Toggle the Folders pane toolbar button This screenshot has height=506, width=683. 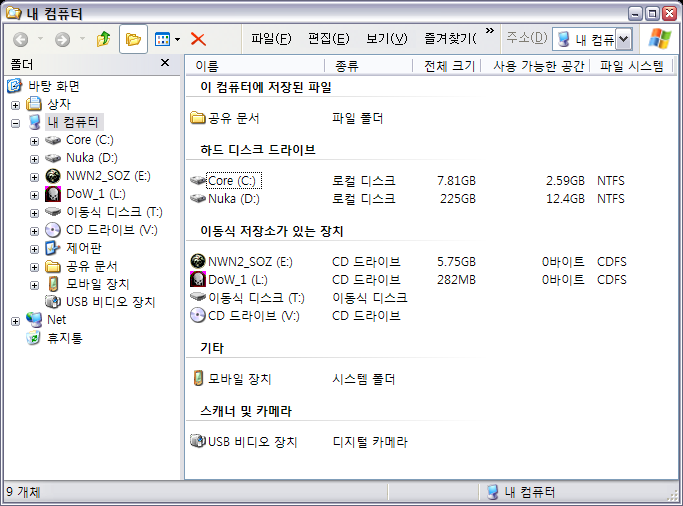pyautogui.click(x=133, y=39)
